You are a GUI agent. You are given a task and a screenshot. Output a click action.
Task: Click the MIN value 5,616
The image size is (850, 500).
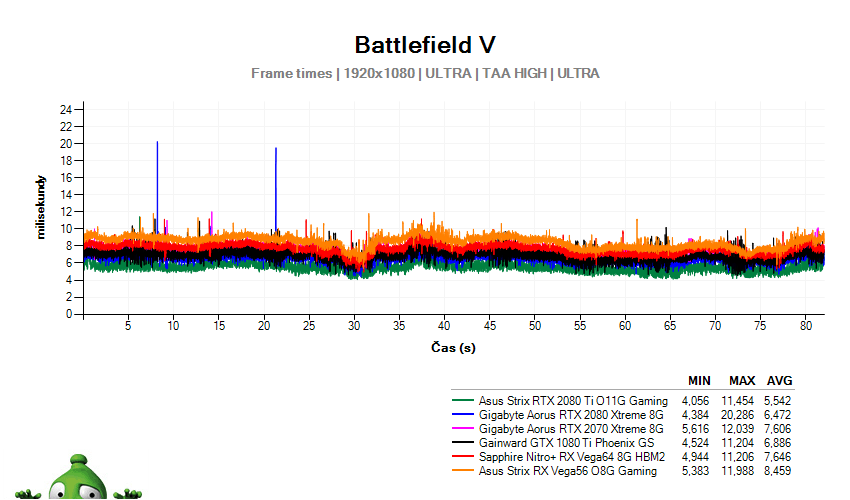pyautogui.click(x=695, y=429)
